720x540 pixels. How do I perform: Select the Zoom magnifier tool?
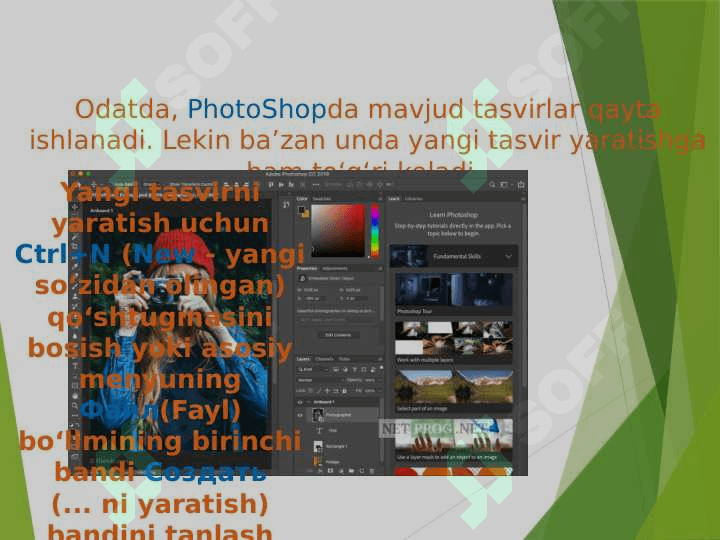tap(75, 405)
